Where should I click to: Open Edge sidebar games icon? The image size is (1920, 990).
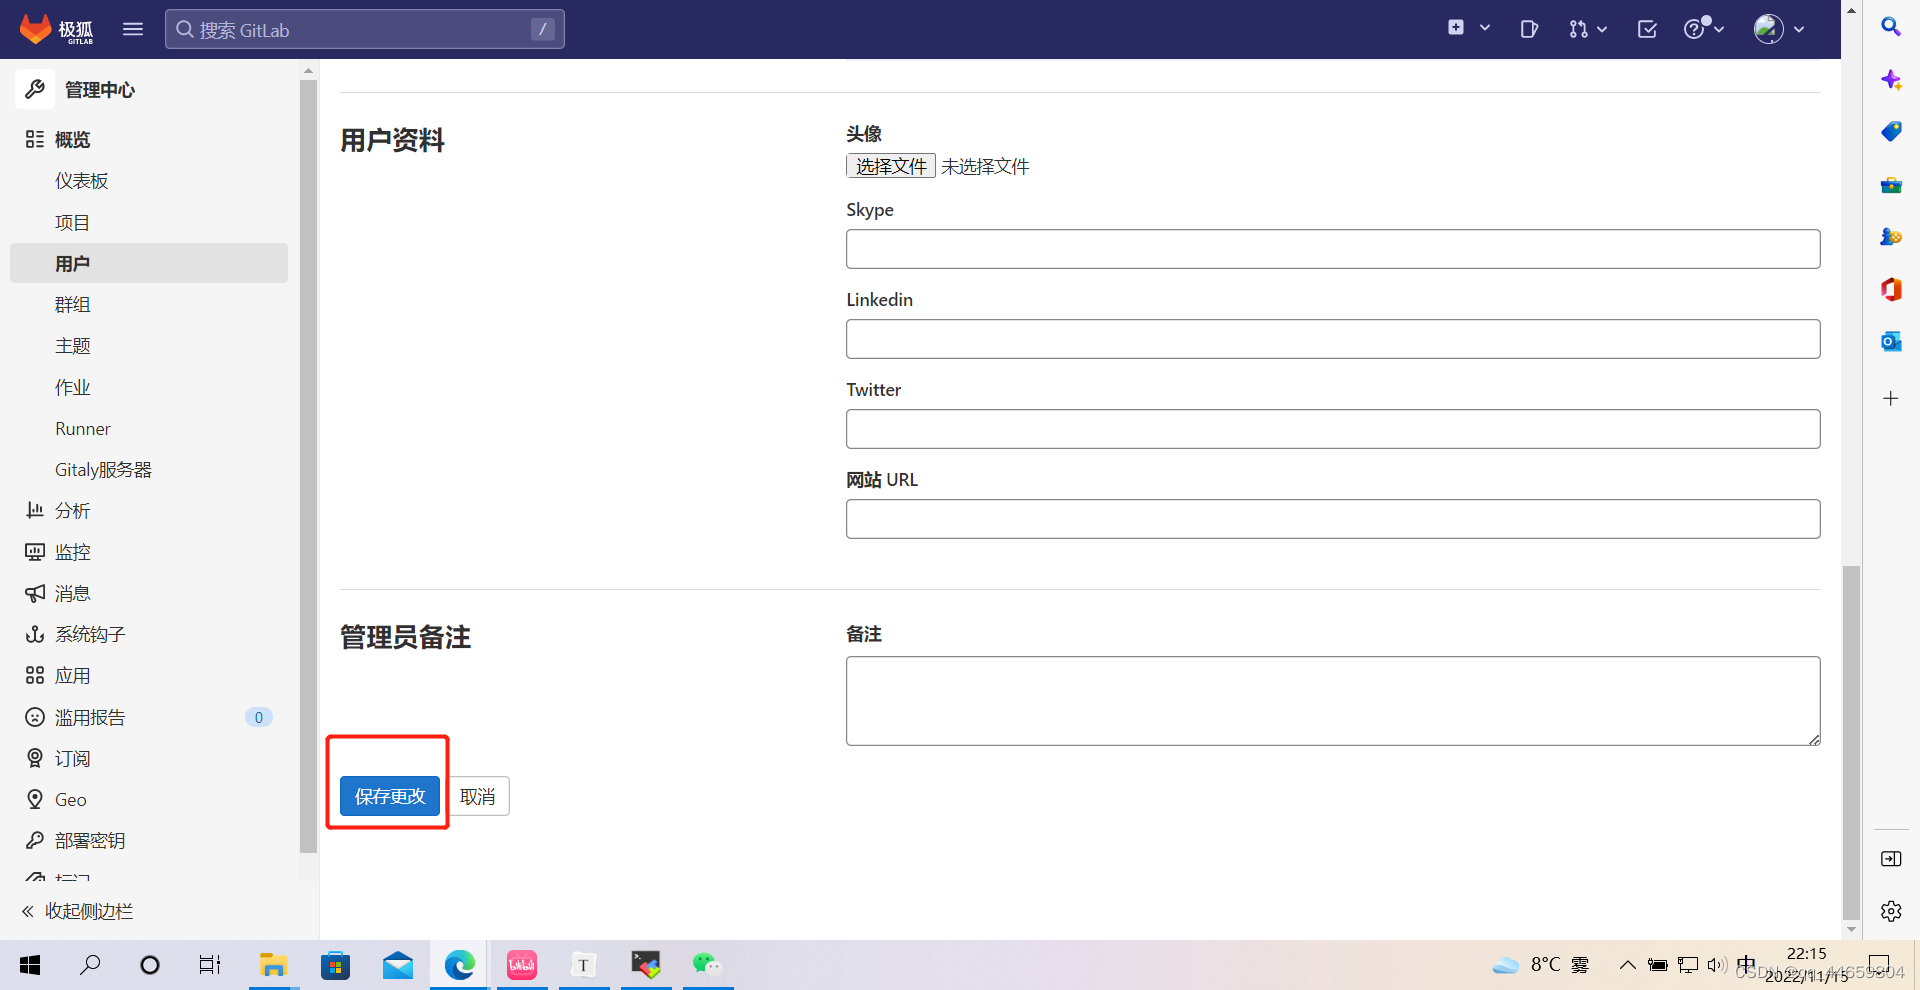1891,237
